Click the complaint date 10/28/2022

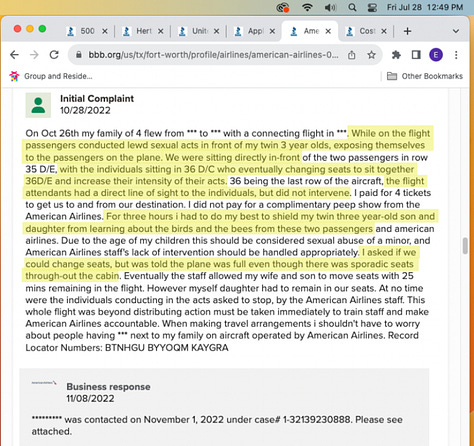point(85,110)
